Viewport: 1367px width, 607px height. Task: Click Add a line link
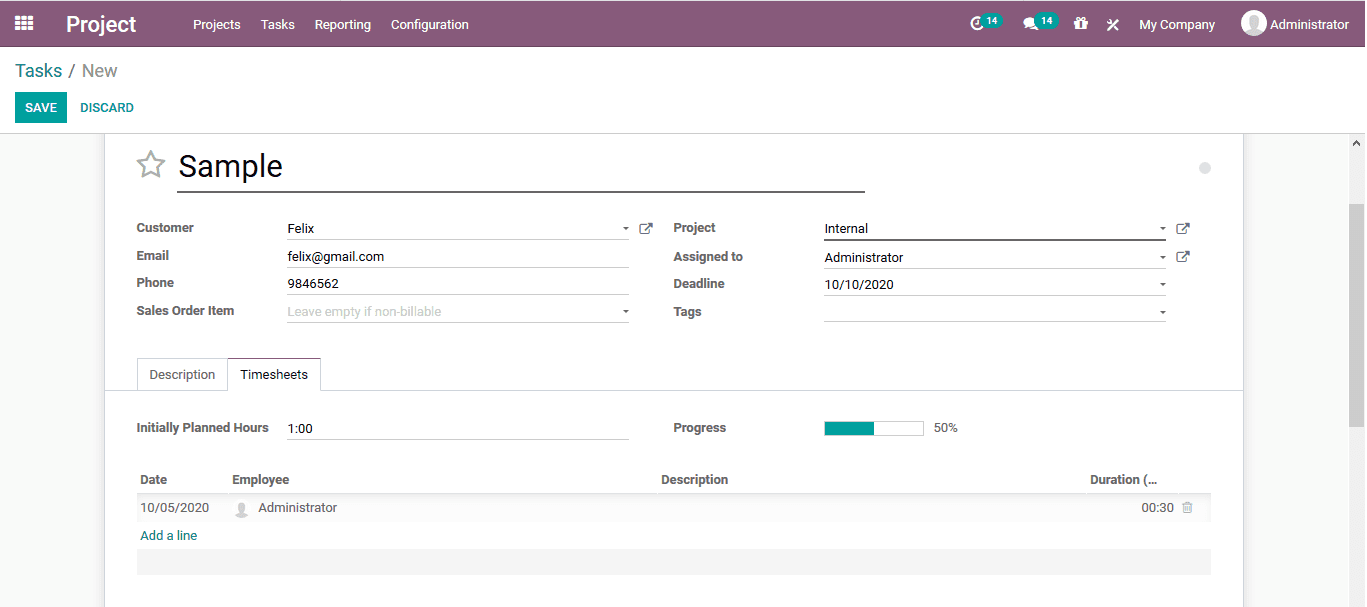[x=168, y=535]
